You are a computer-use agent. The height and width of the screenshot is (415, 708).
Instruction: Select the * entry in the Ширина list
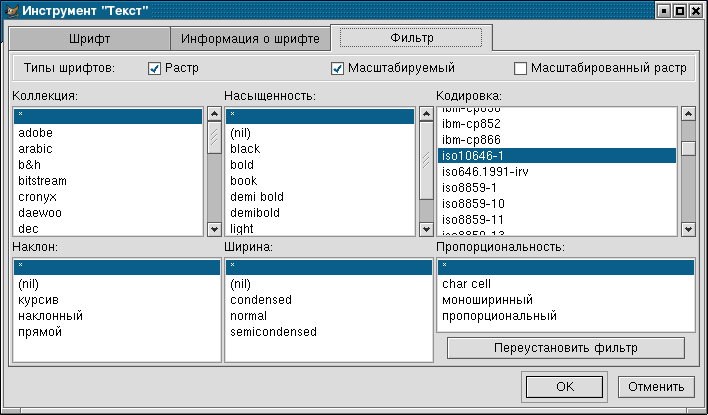click(x=329, y=267)
